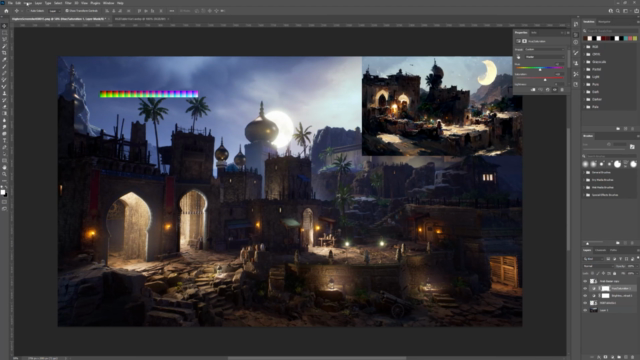Open collapsed Clone Source panel icon

(576, 63)
